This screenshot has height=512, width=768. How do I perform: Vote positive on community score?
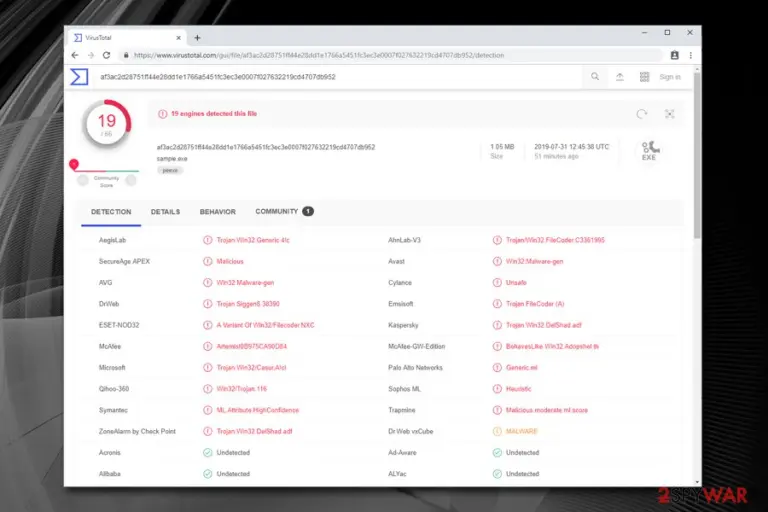(x=131, y=181)
